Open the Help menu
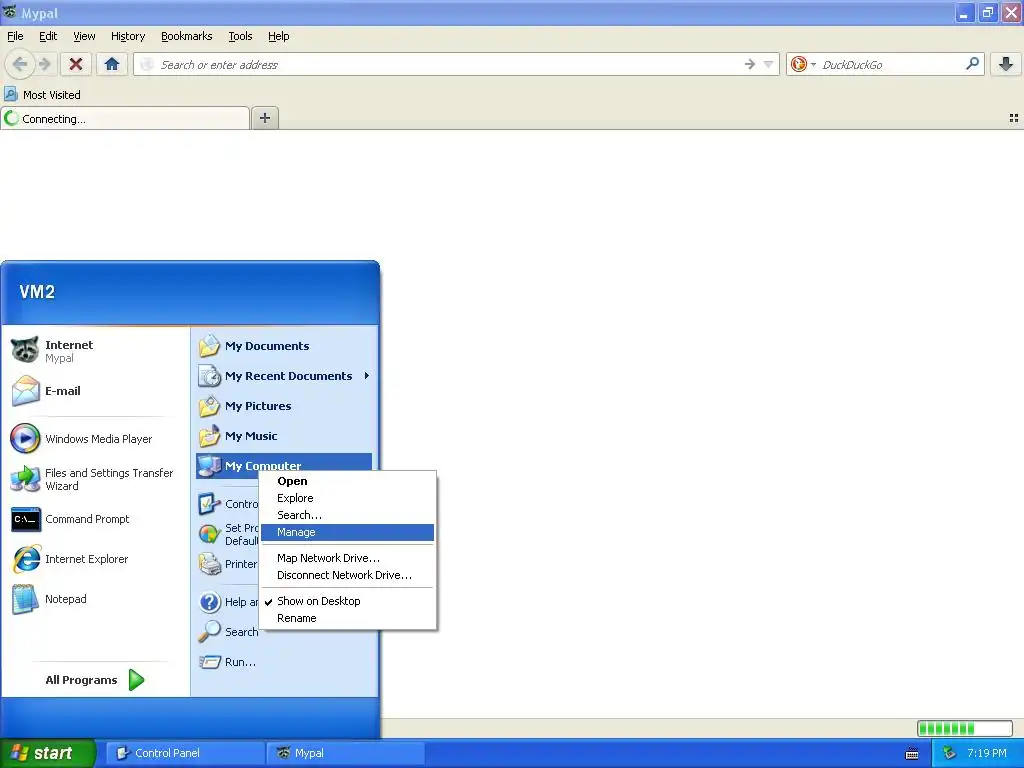 [278, 36]
